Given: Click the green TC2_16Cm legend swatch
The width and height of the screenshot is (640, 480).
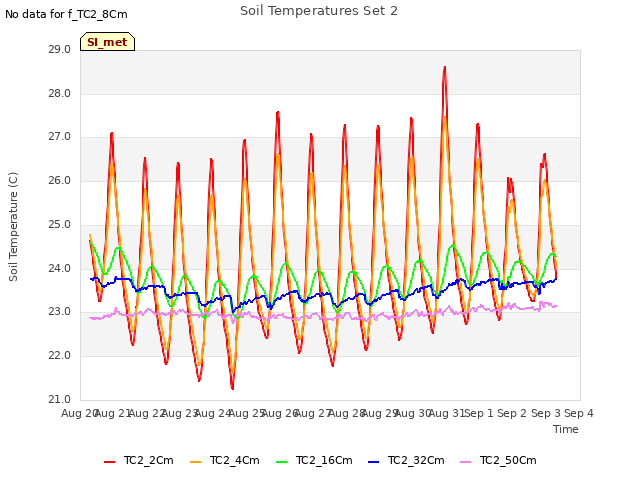Looking at the screenshot, I should [282, 462].
